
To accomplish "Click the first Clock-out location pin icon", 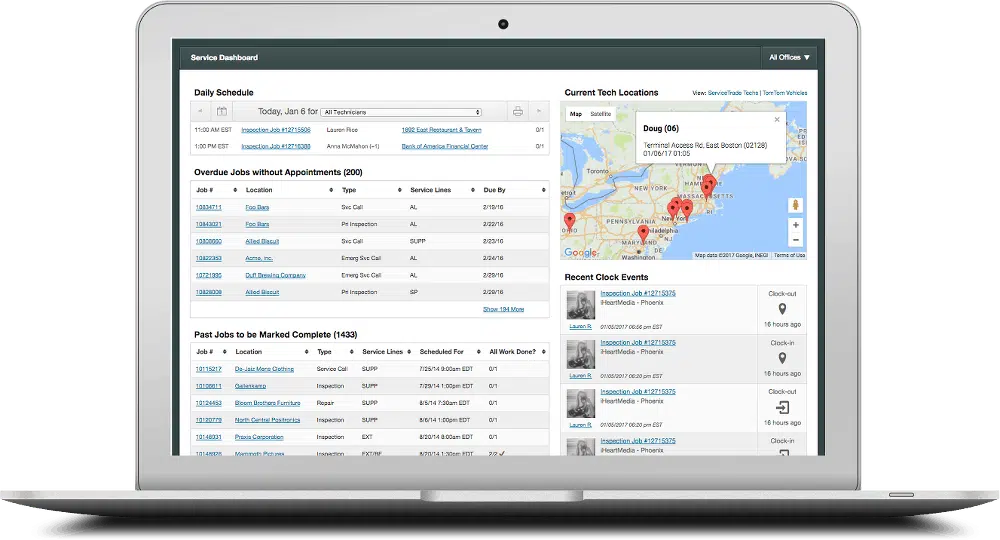I will pyautogui.click(x=783, y=310).
